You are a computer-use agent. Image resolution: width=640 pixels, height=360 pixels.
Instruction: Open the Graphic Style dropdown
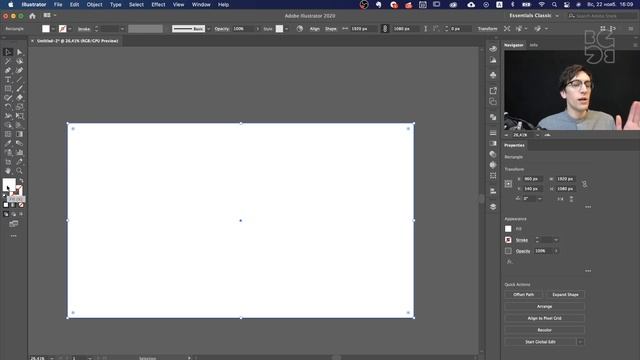[x=287, y=29]
